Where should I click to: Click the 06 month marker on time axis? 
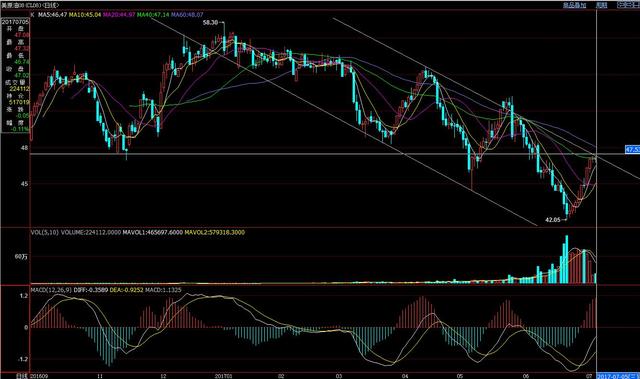coord(526,376)
